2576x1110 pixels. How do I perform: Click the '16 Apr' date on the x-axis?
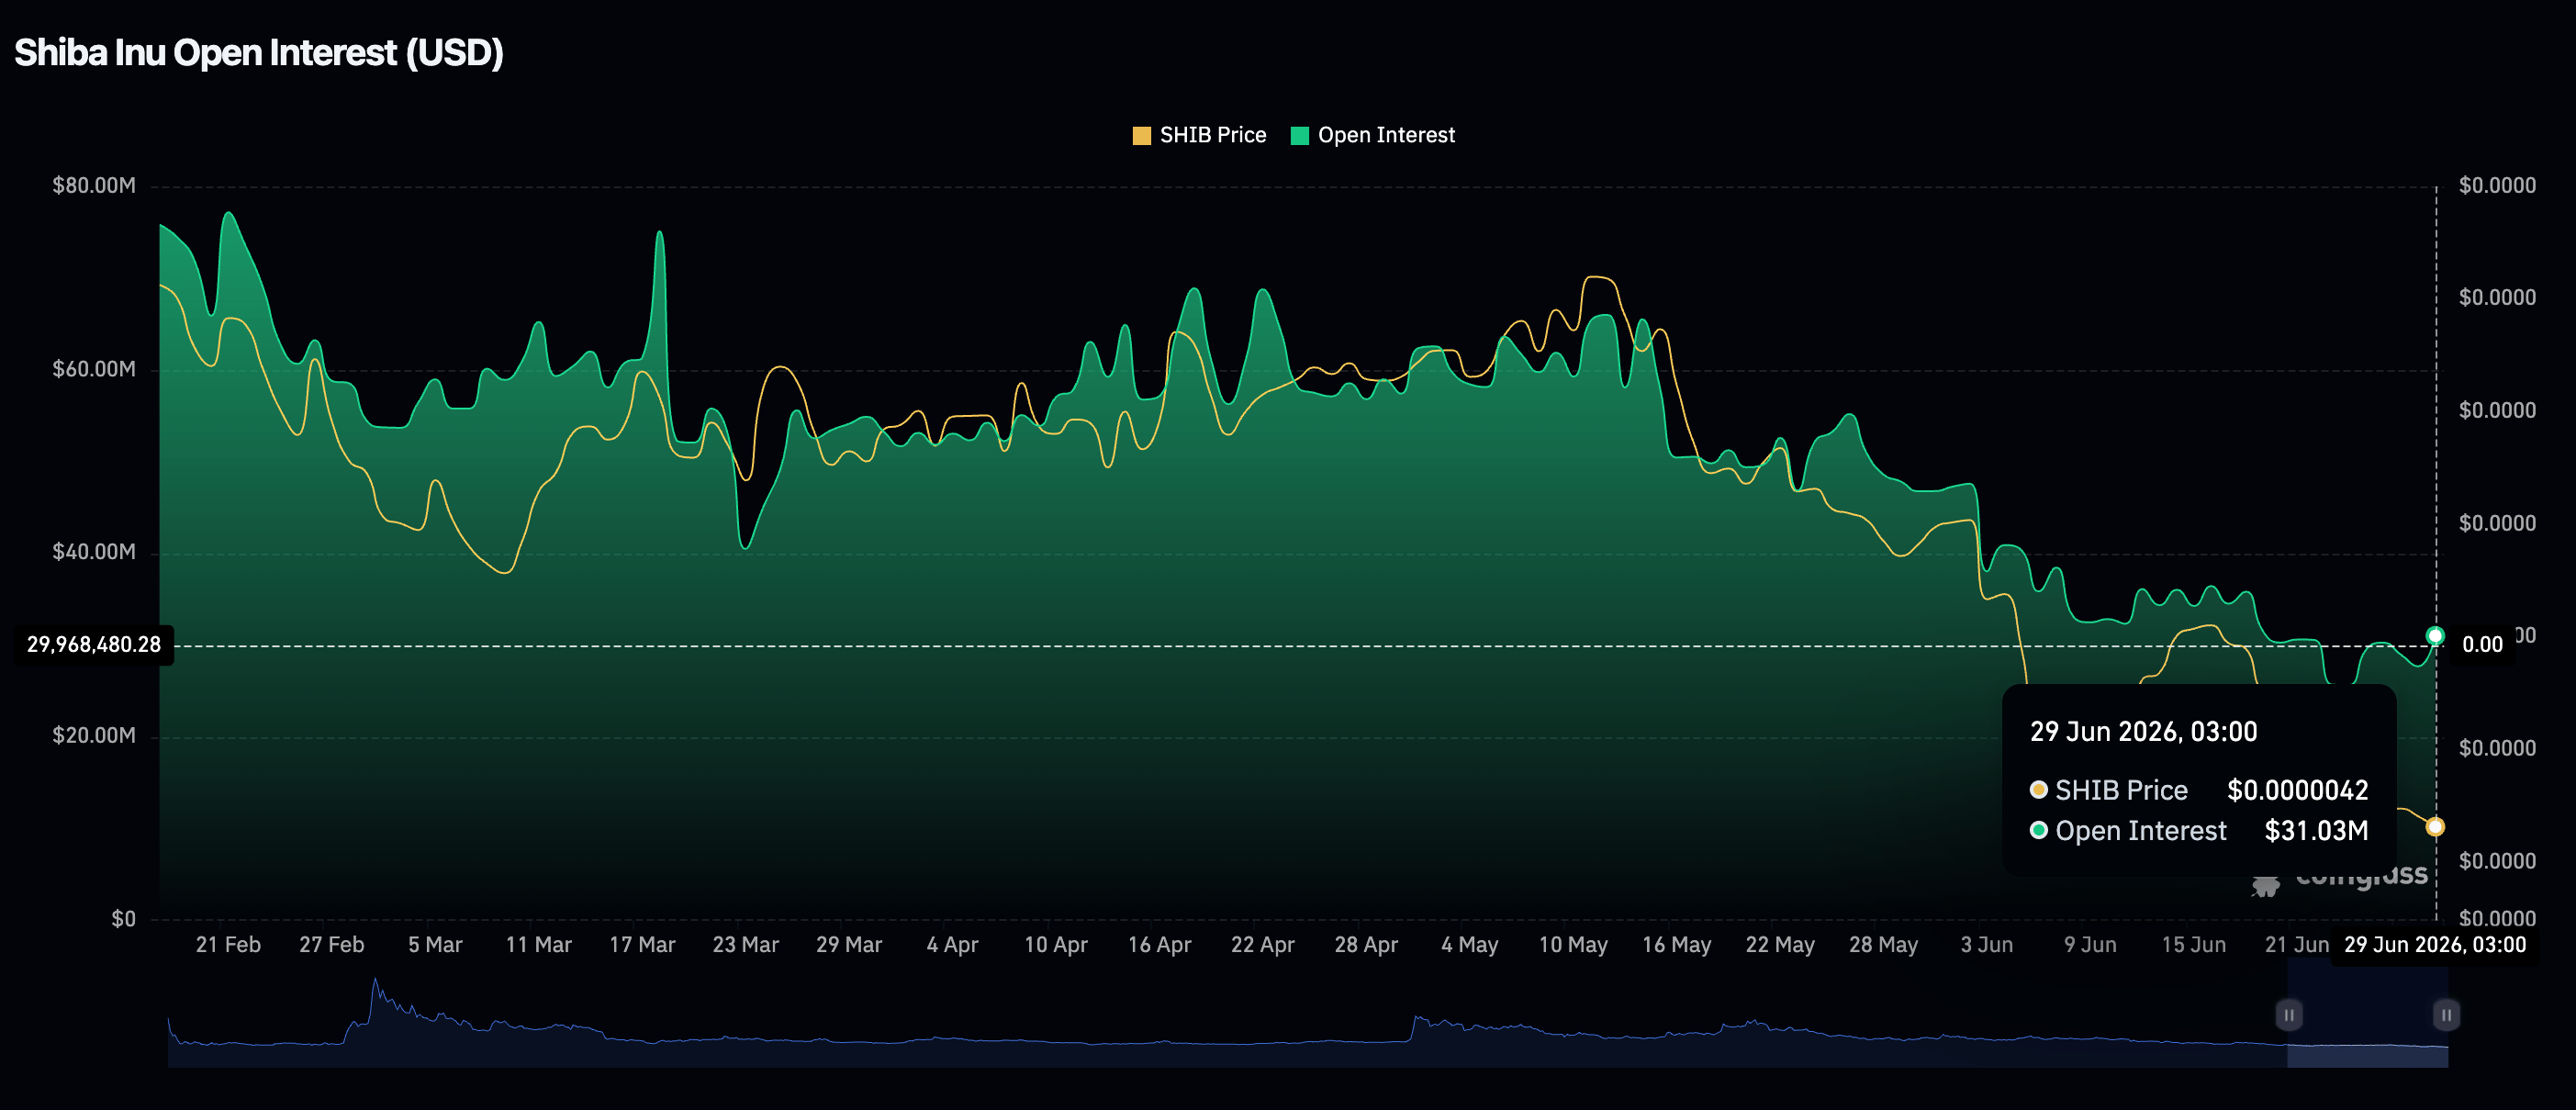[x=1159, y=945]
